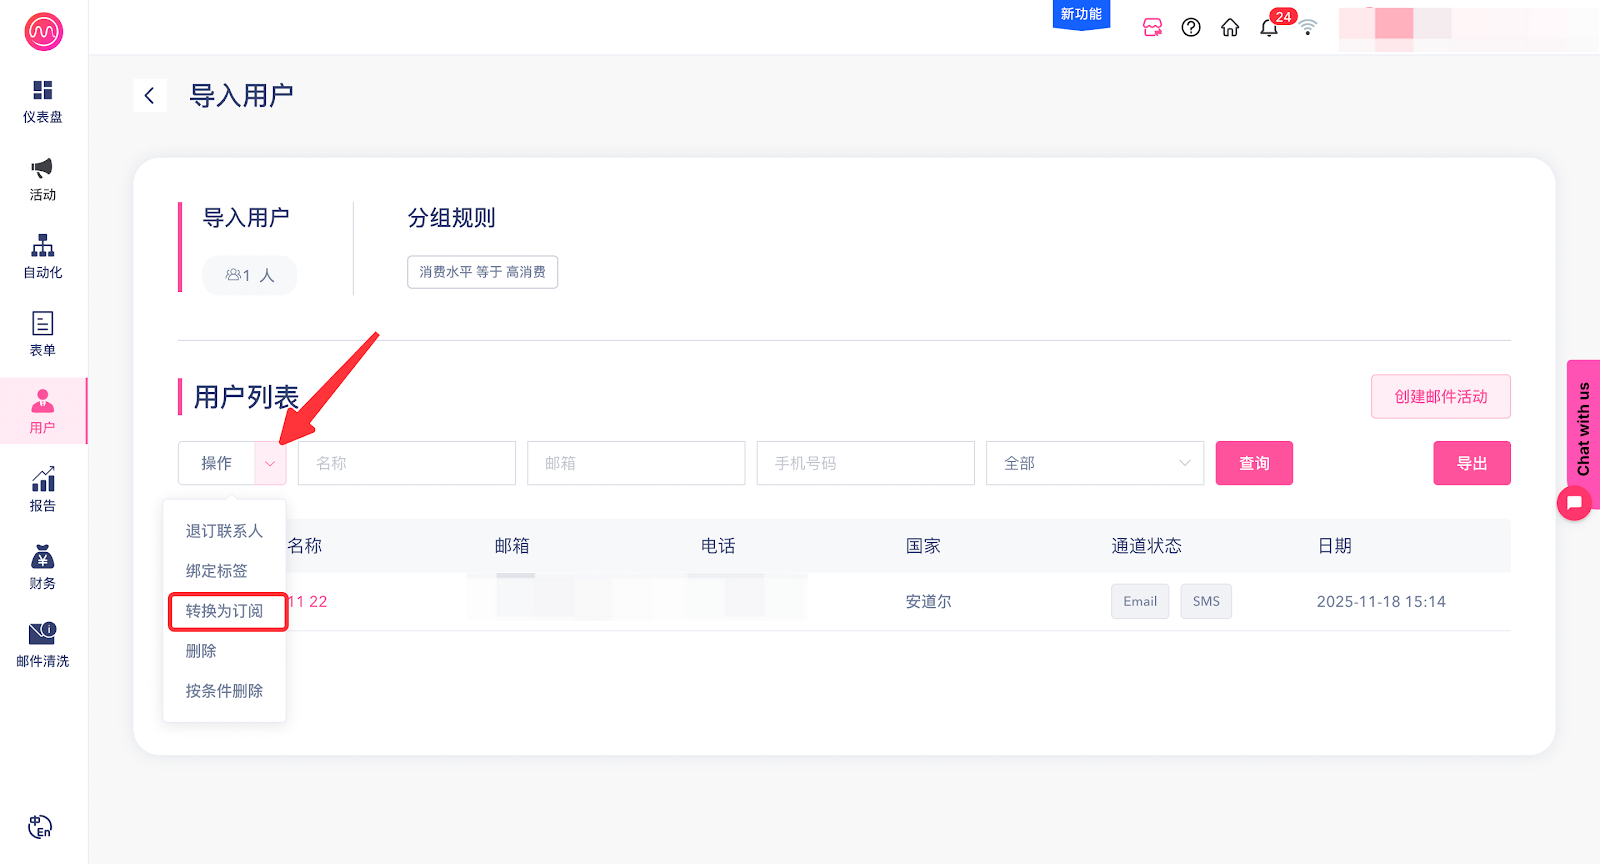Select 转换为订阅 from the menu
Viewport: 1600px width, 864px height.
[x=225, y=611]
